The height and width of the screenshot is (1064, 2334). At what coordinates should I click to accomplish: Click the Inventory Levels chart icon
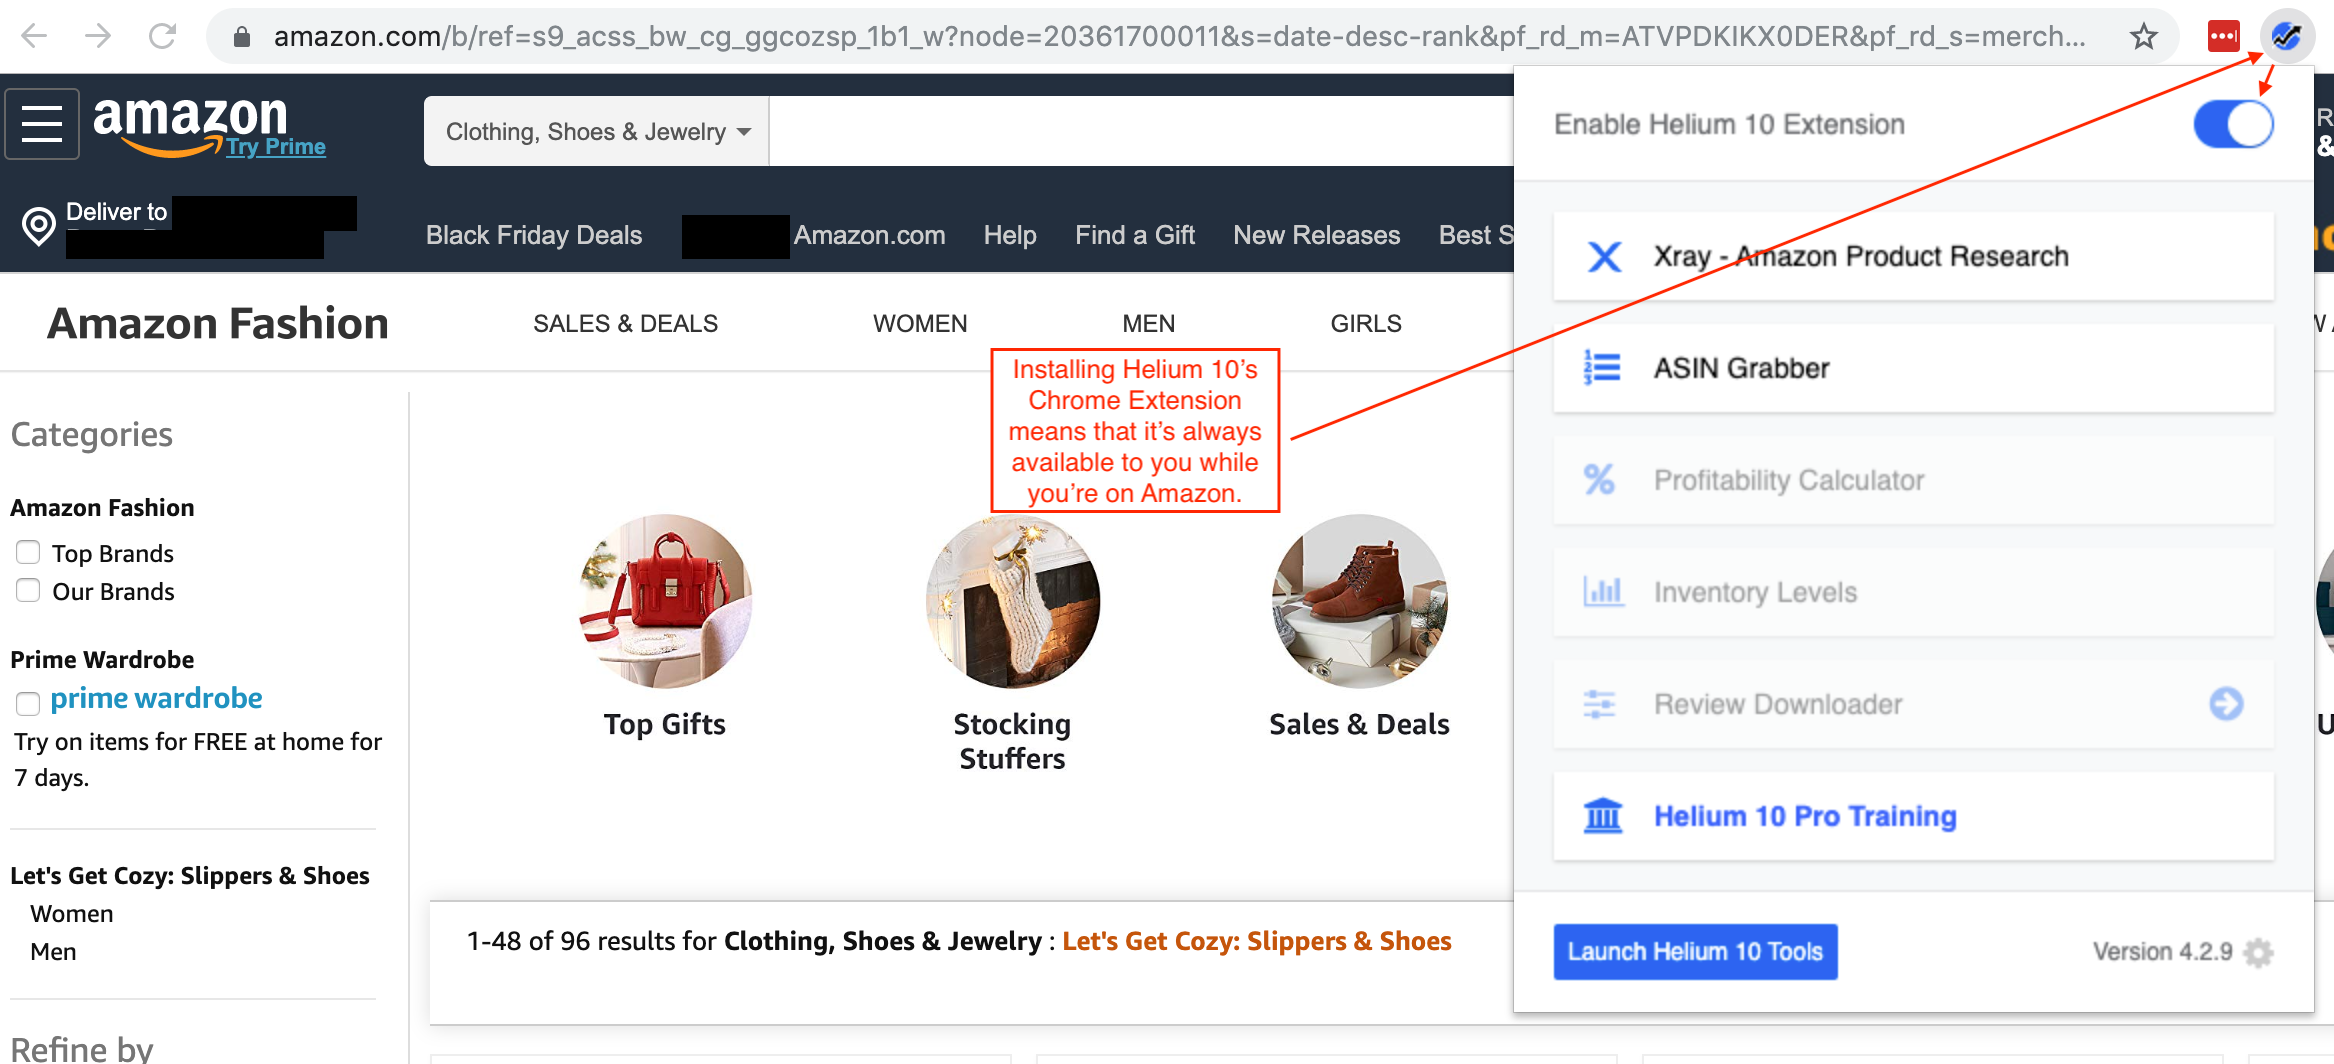1603,592
